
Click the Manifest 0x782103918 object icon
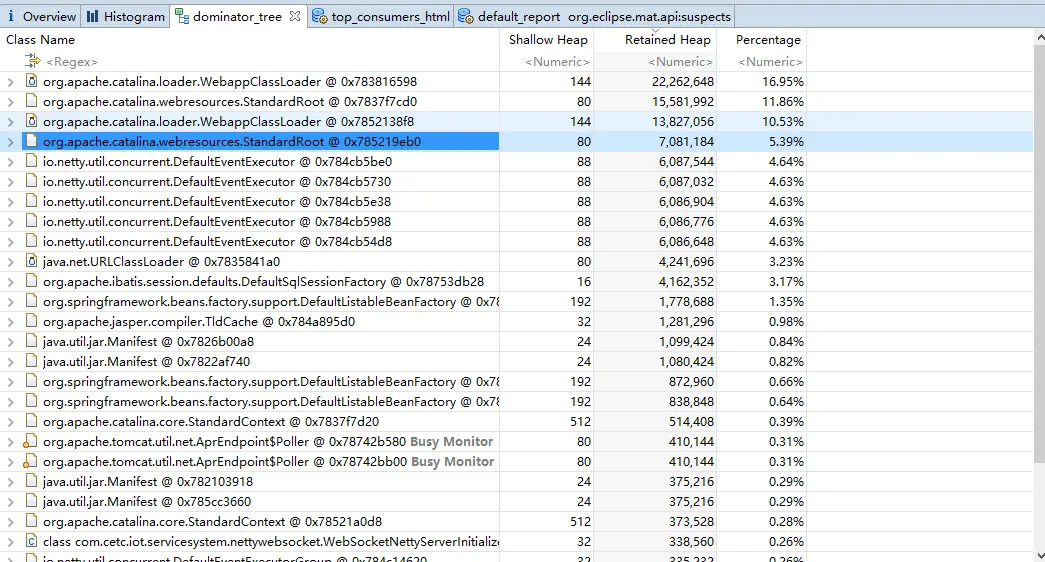pyautogui.click(x=31, y=481)
